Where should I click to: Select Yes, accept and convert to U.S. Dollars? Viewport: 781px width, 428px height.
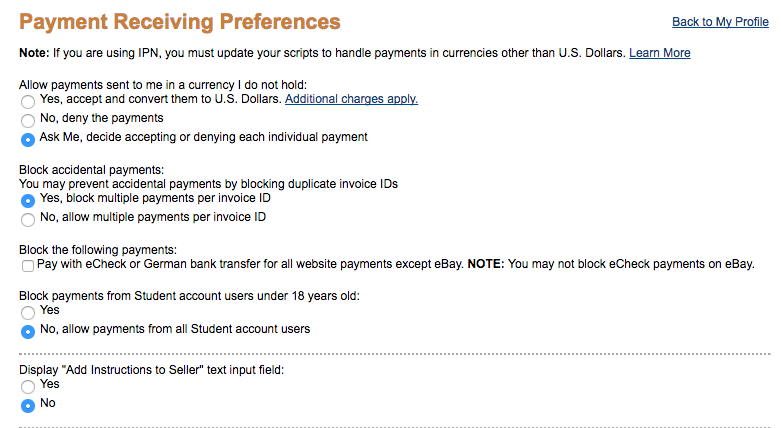28,102
